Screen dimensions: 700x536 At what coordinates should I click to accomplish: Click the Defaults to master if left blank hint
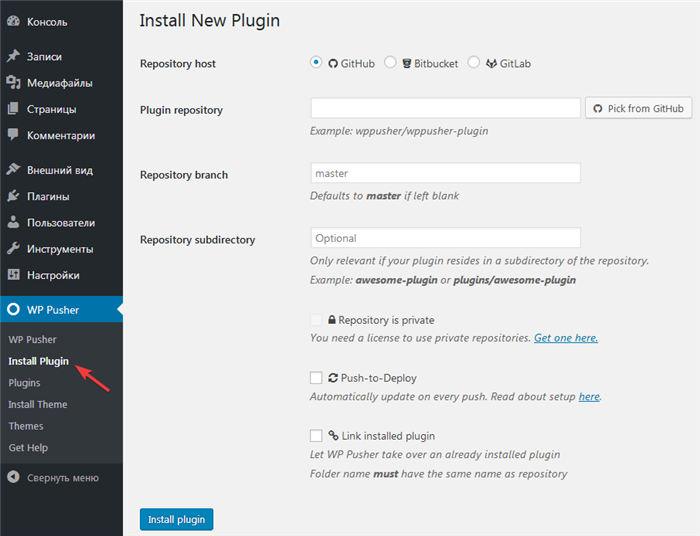pyautogui.click(x=384, y=196)
